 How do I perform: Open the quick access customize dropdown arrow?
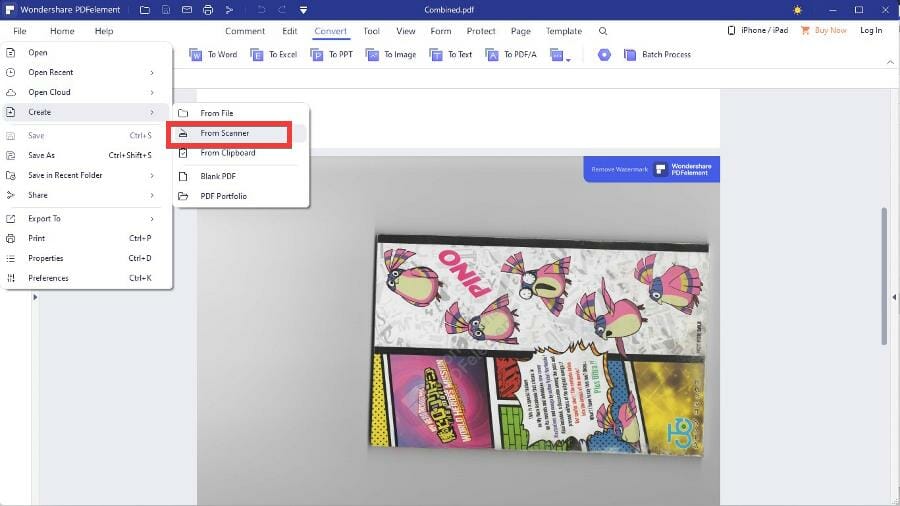(303, 10)
